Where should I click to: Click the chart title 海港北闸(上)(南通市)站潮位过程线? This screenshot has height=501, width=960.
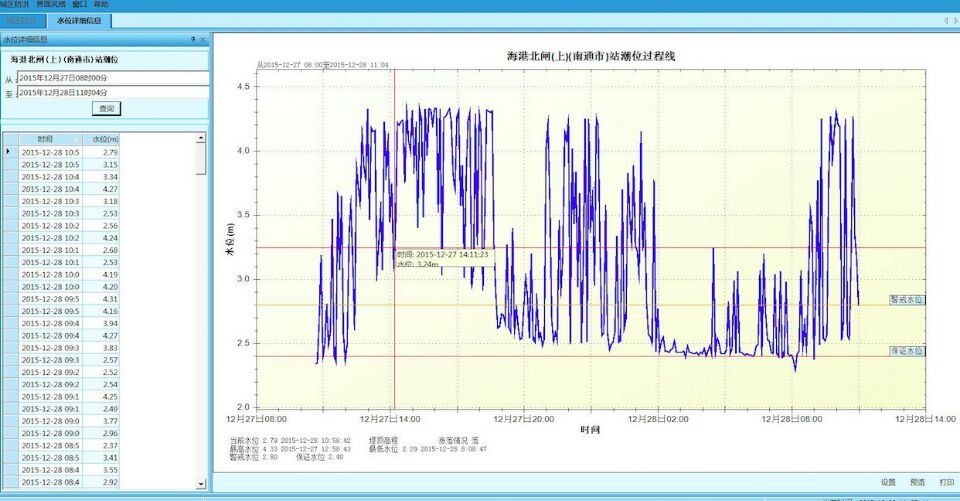(591, 56)
